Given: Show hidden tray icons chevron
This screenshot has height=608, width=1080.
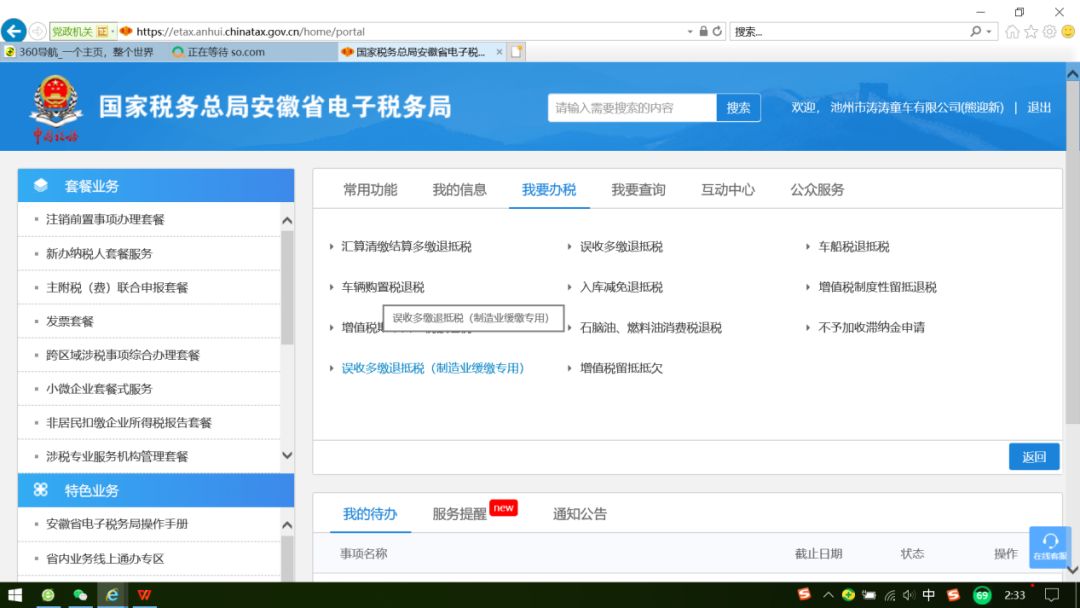Looking at the screenshot, I should [x=828, y=595].
